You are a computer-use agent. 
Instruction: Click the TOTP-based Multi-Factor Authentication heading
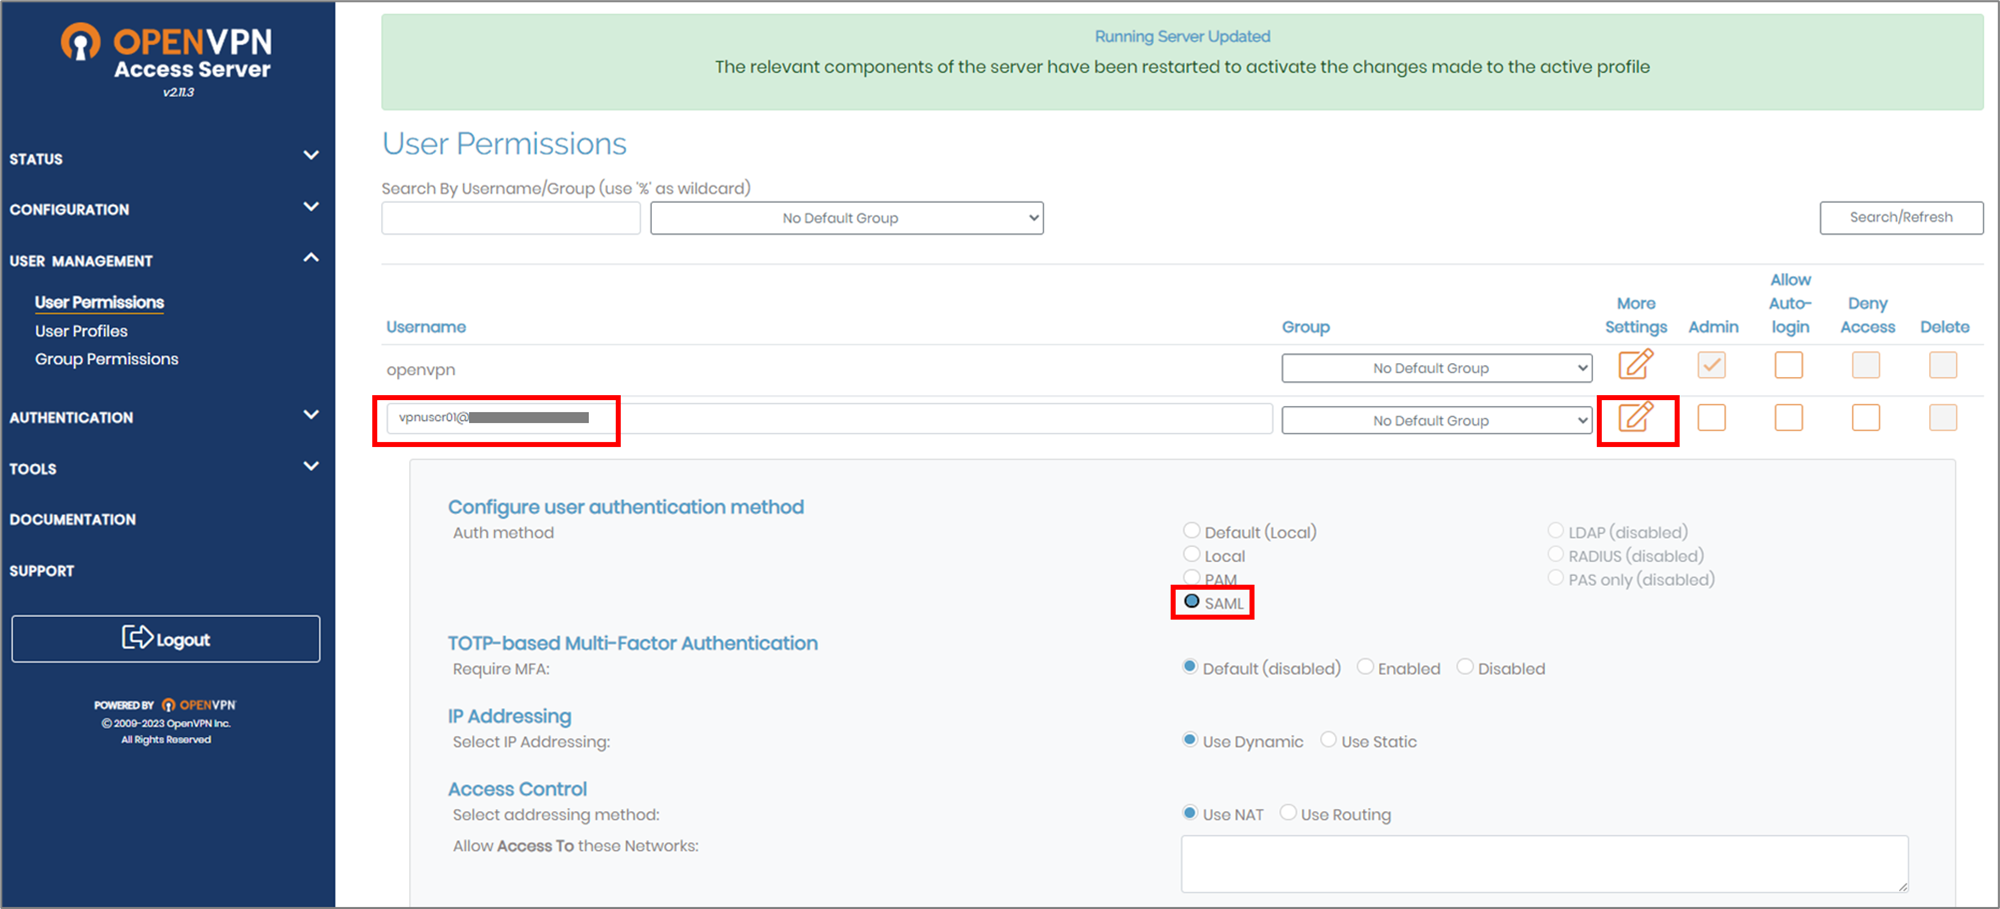coord(633,643)
